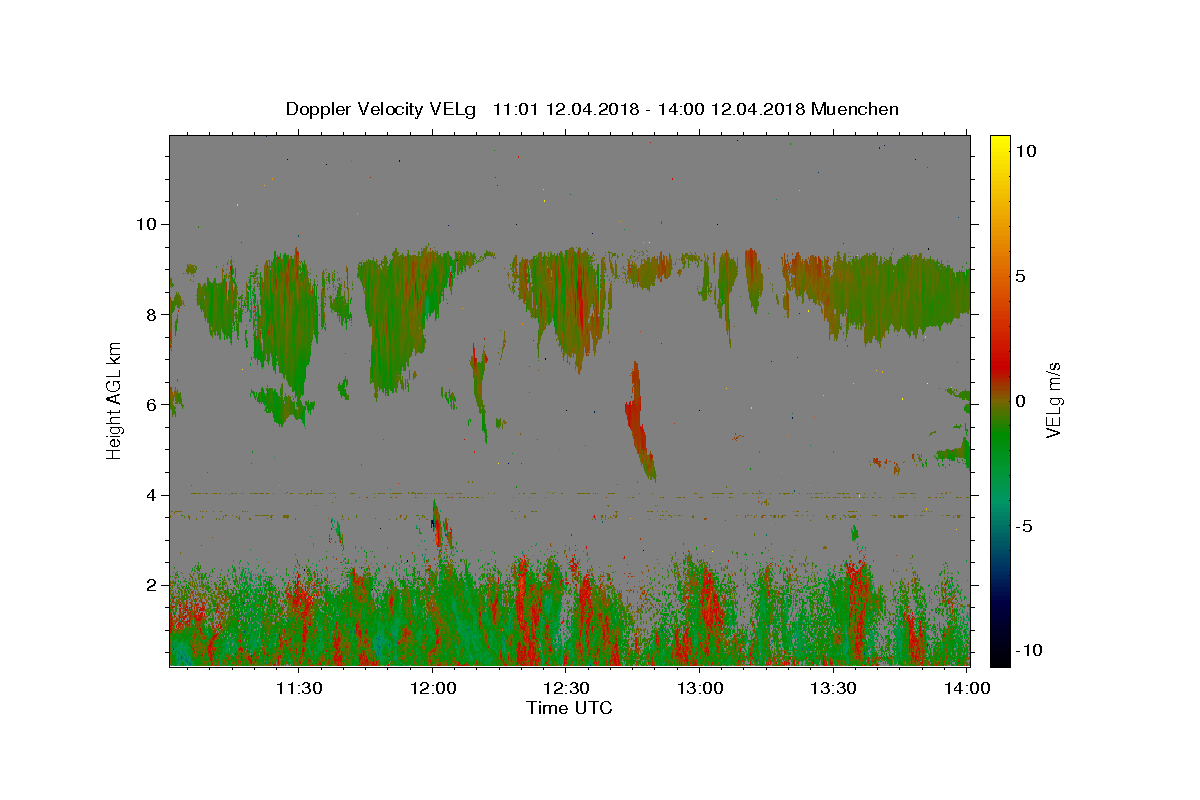
Task: Click the colorbar value 5 label
Action: (1020, 275)
